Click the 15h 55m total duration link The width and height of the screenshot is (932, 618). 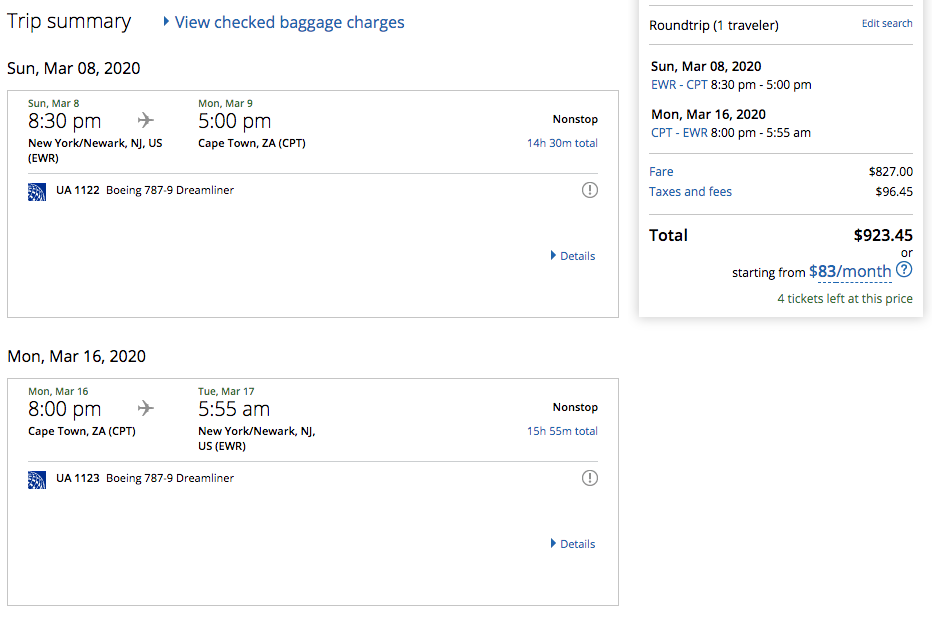tap(562, 431)
